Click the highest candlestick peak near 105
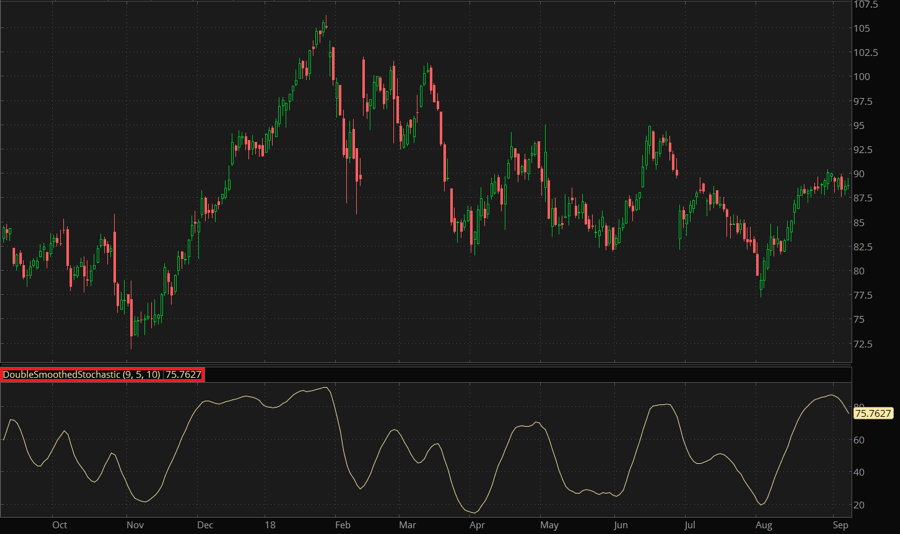The height and width of the screenshot is (534, 900). point(325,18)
